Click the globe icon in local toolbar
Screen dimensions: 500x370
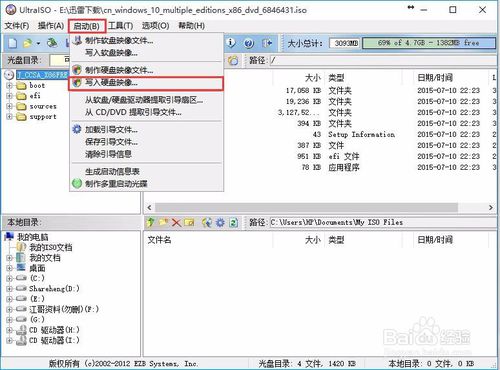(207, 222)
